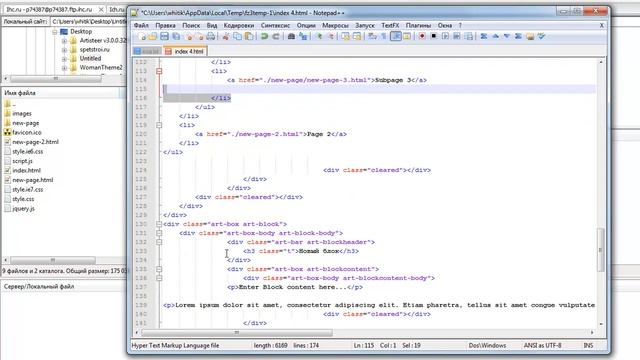Click the Zoom In toolbar icon
This screenshot has width=640, height=360.
(319, 37)
